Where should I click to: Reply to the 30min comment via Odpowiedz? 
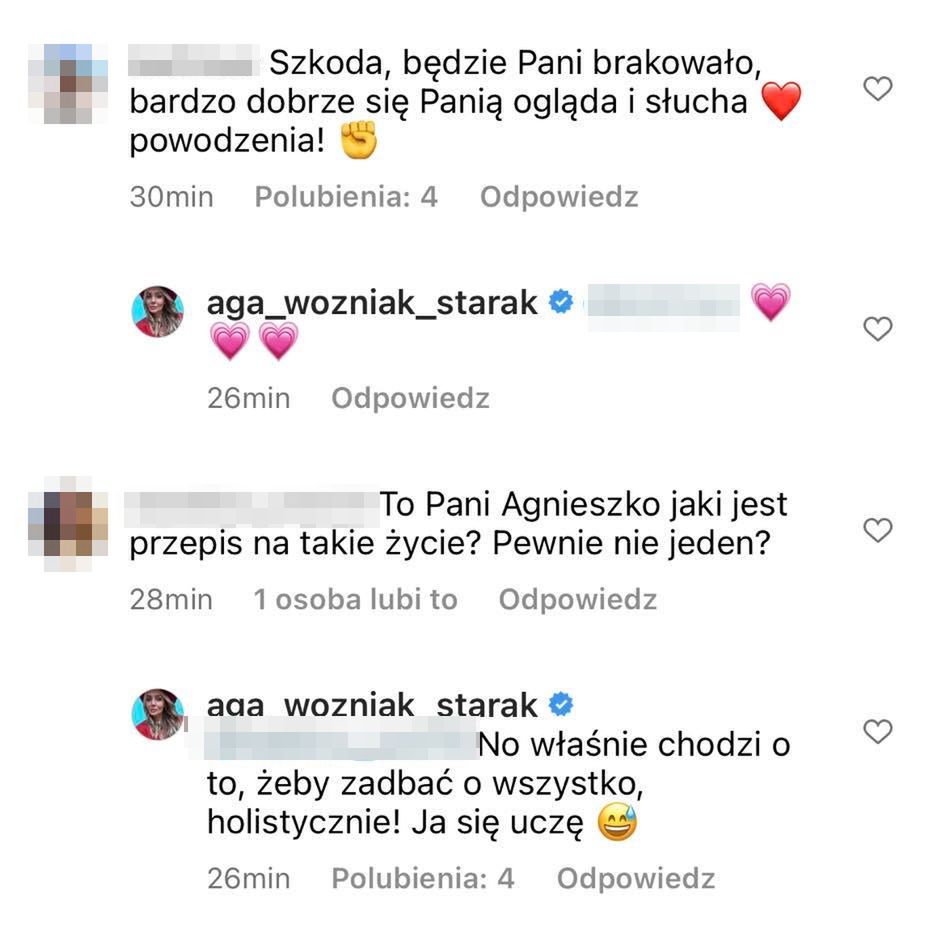[x=559, y=197]
